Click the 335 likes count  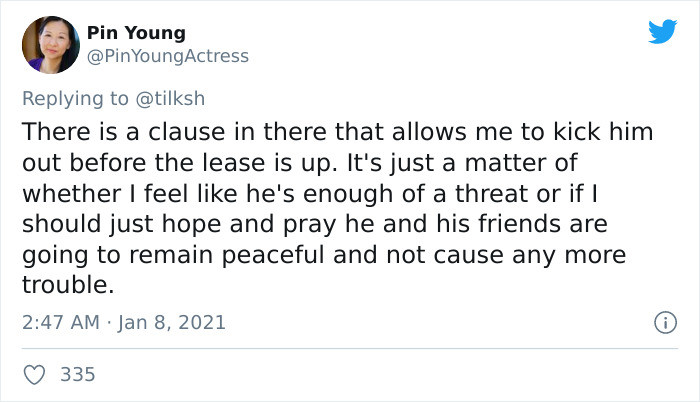click(78, 375)
